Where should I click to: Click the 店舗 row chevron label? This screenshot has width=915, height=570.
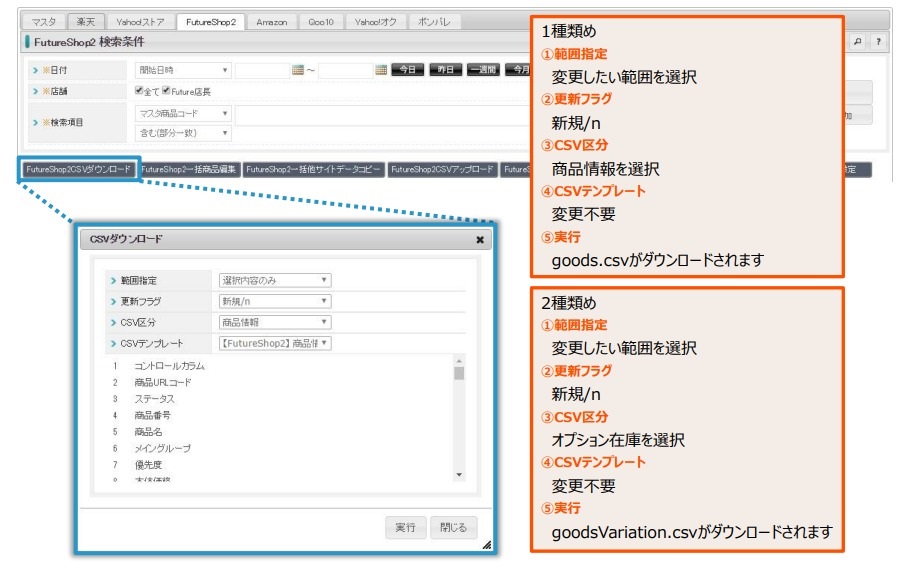[50, 91]
